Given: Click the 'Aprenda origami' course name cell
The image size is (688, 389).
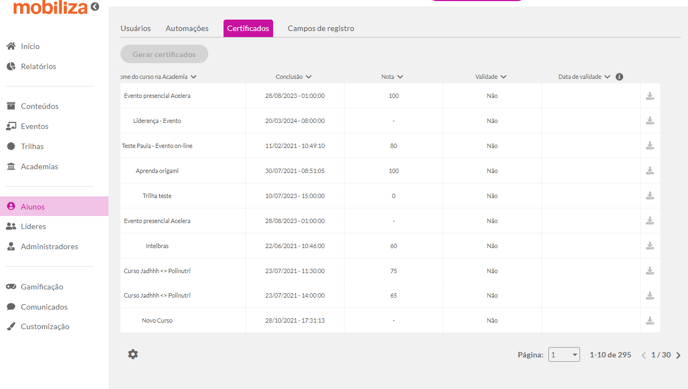Looking at the screenshot, I should (x=157, y=171).
